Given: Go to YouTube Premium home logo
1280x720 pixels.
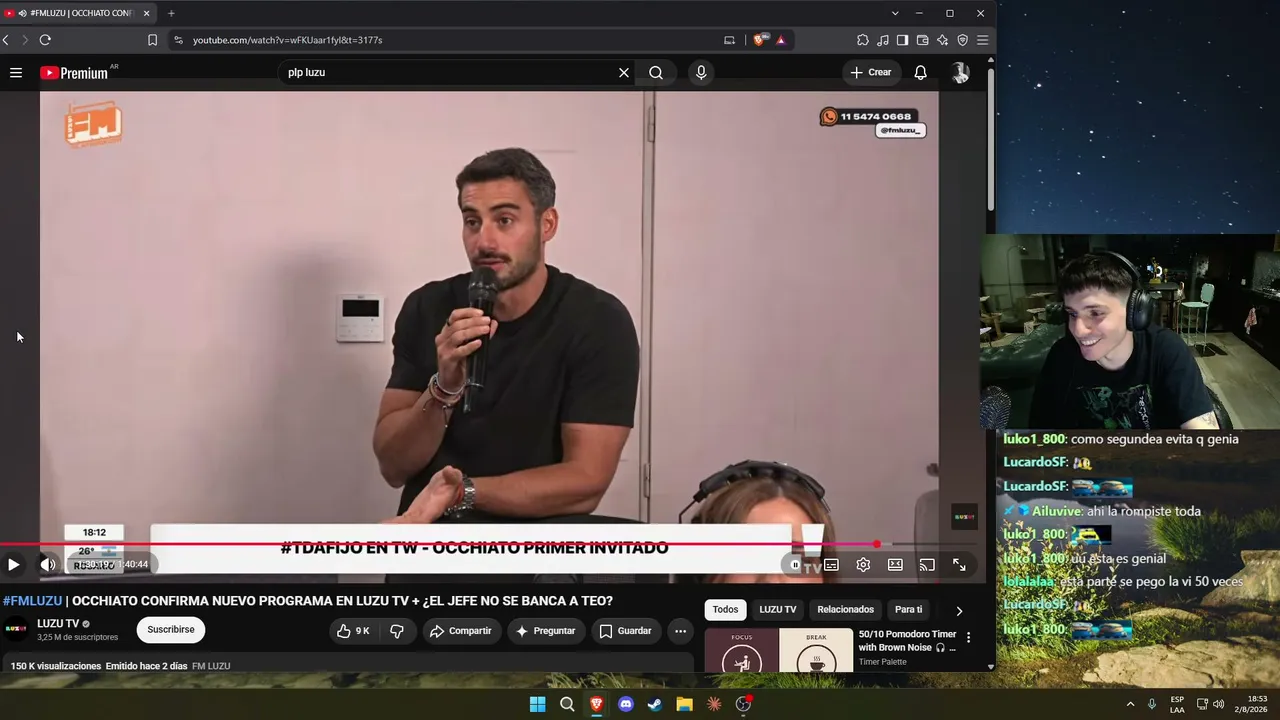Looking at the screenshot, I should click(74, 72).
